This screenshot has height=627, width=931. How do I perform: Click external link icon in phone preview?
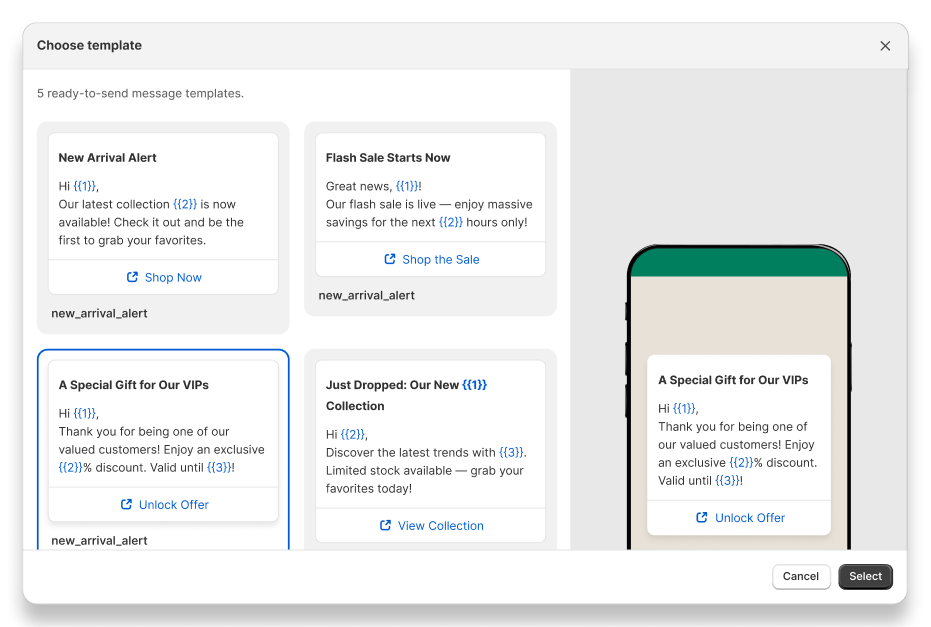tap(702, 518)
